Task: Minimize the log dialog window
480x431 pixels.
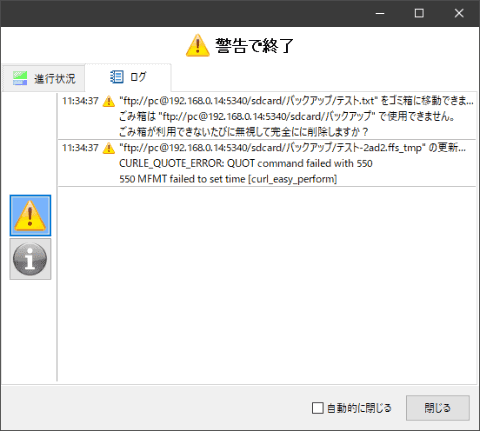Action: (x=380, y=13)
